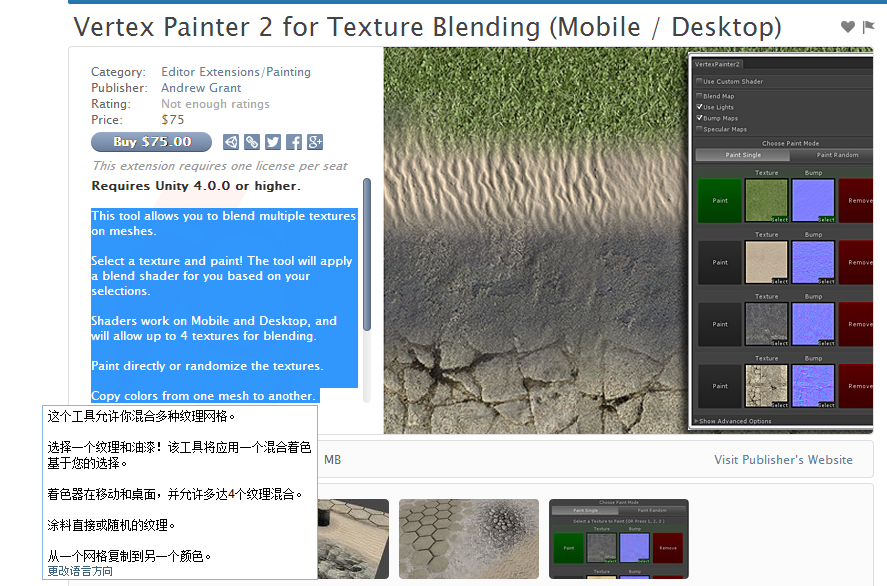Open the Editor Extensions category link
887x586 pixels.
[x=210, y=72]
